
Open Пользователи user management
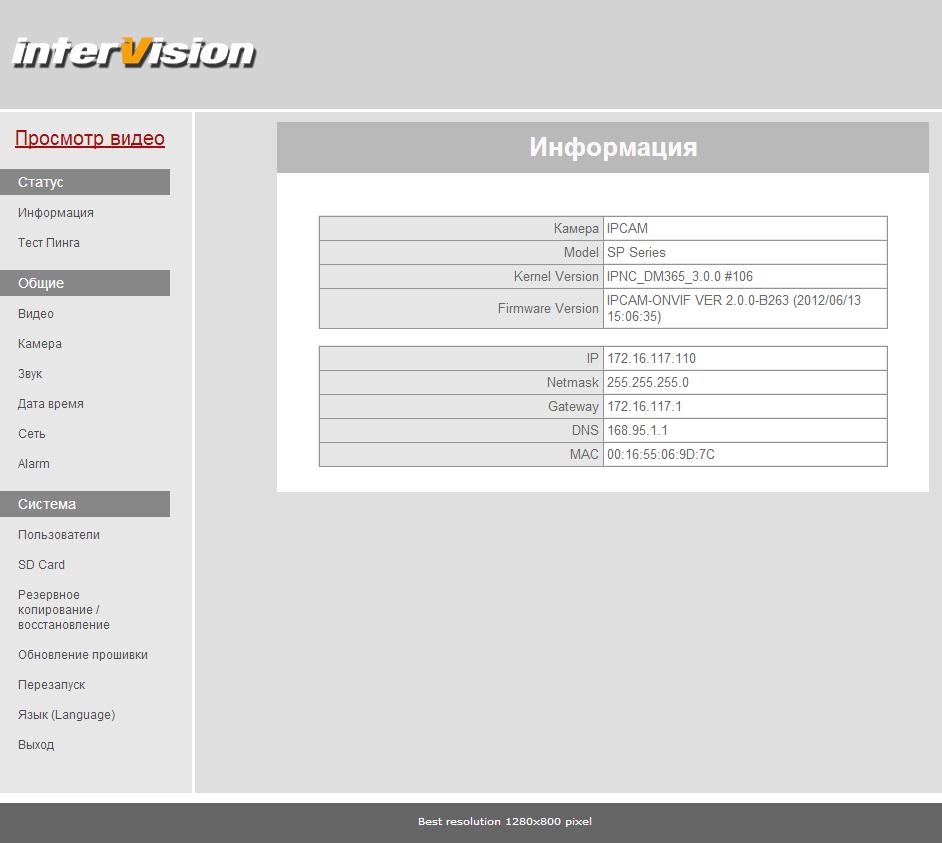pos(59,535)
